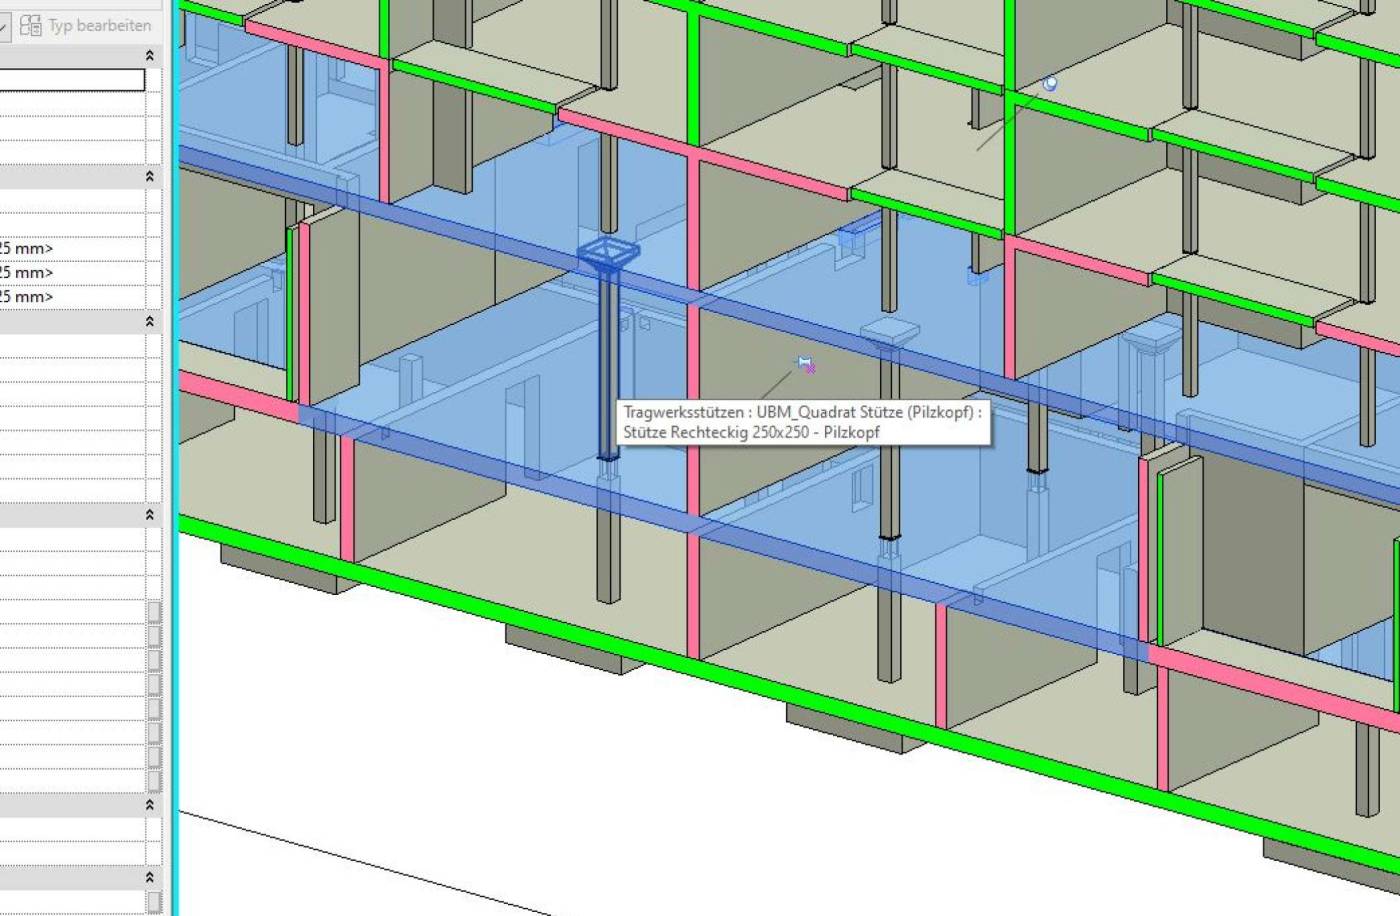Image resolution: width=1400 pixels, height=916 pixels.
Task: Click the last chevron at the panel bottom
Action: pos(150,877)
